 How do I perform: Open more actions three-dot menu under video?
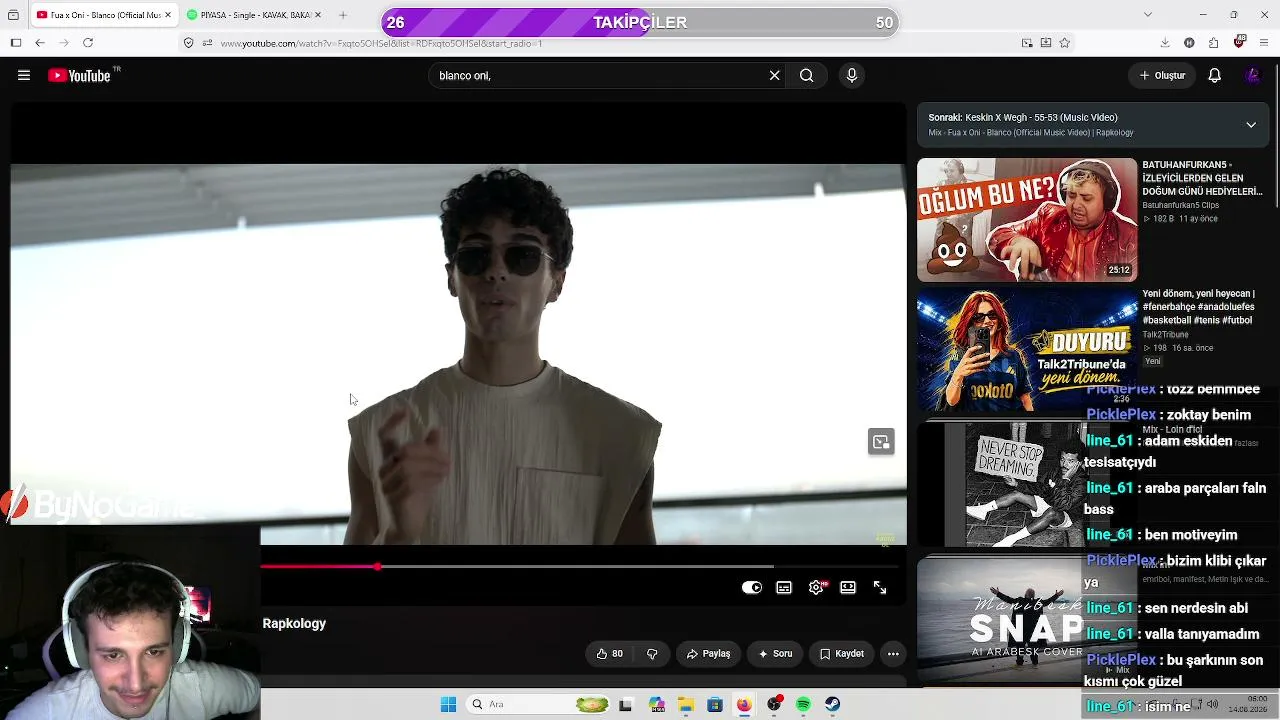(893, 654)
